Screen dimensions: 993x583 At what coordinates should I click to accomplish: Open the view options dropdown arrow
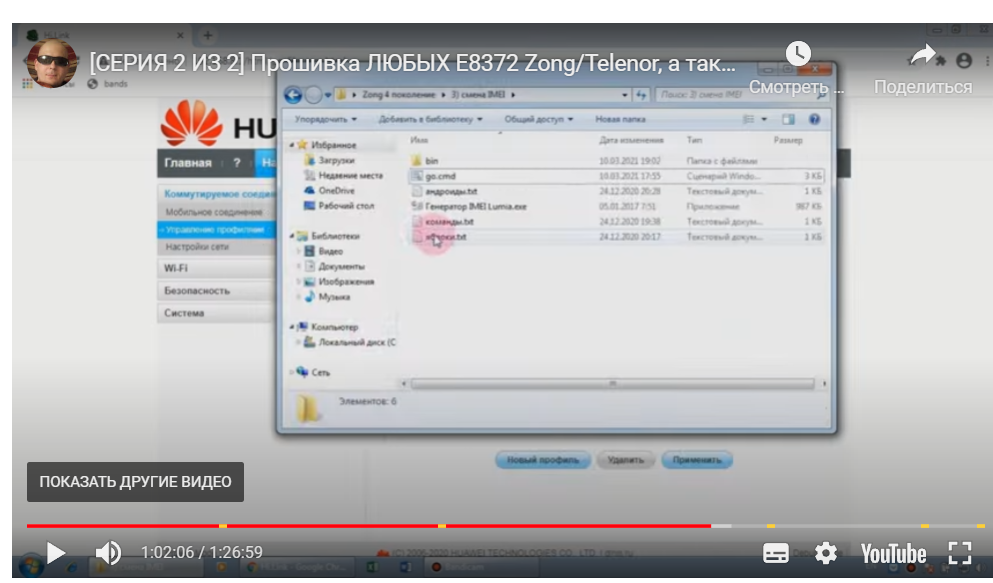(764, 119)
